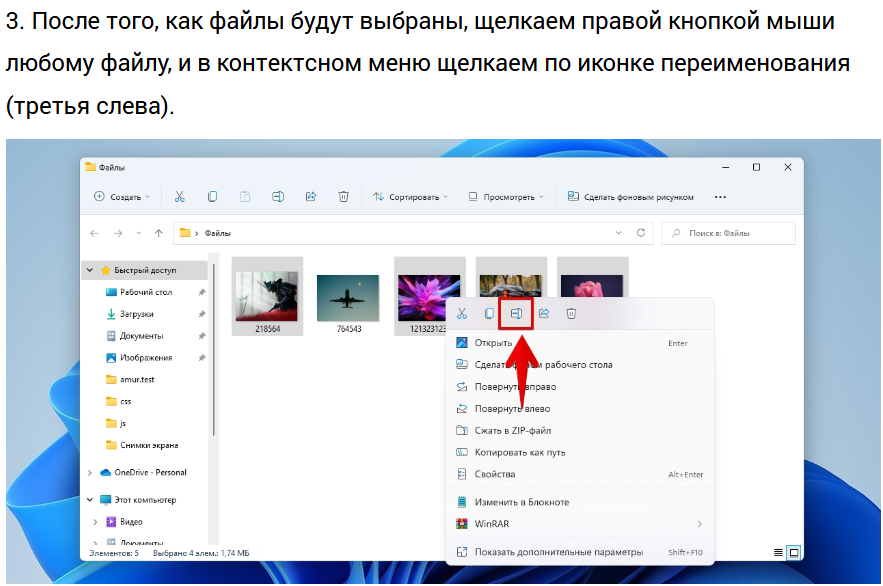The width and height of the screenshot is (883, 586).
Task: Click the Rename icon in the Explorer toolbar
Action: click(278, 196)
